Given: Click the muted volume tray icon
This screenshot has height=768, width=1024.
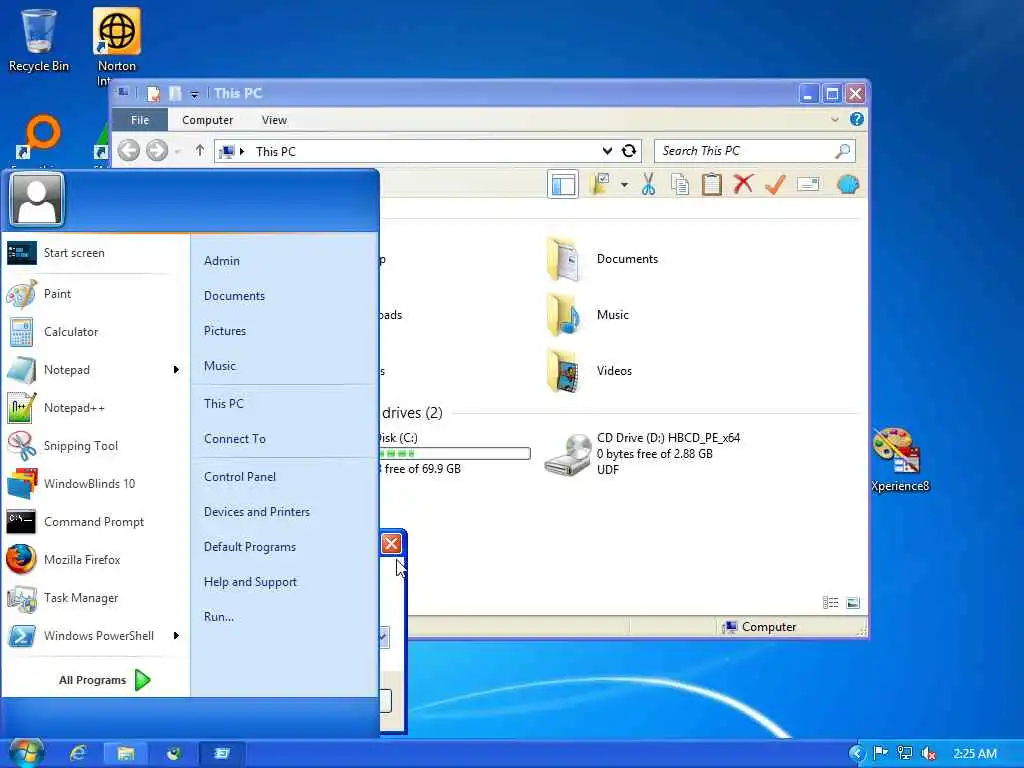Looking at the screenshot, I should (928, 754).
